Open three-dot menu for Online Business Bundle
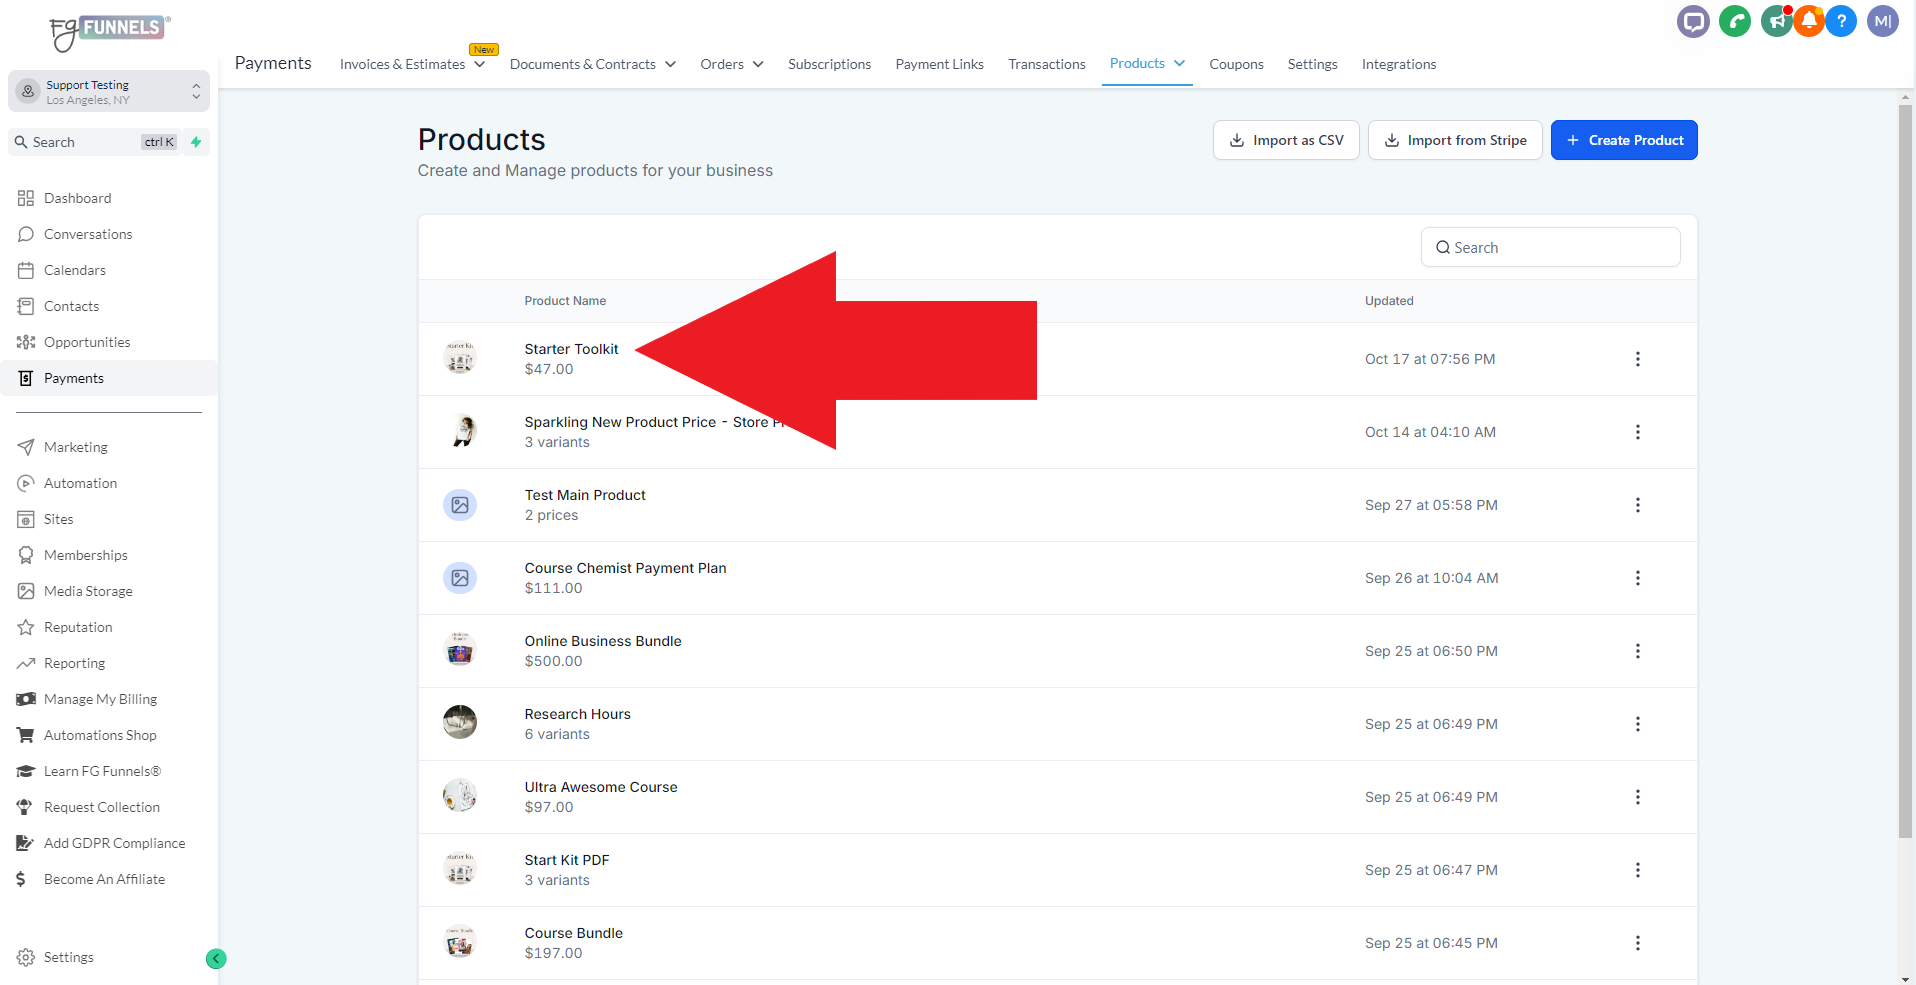 click(x=1638, y=651)
